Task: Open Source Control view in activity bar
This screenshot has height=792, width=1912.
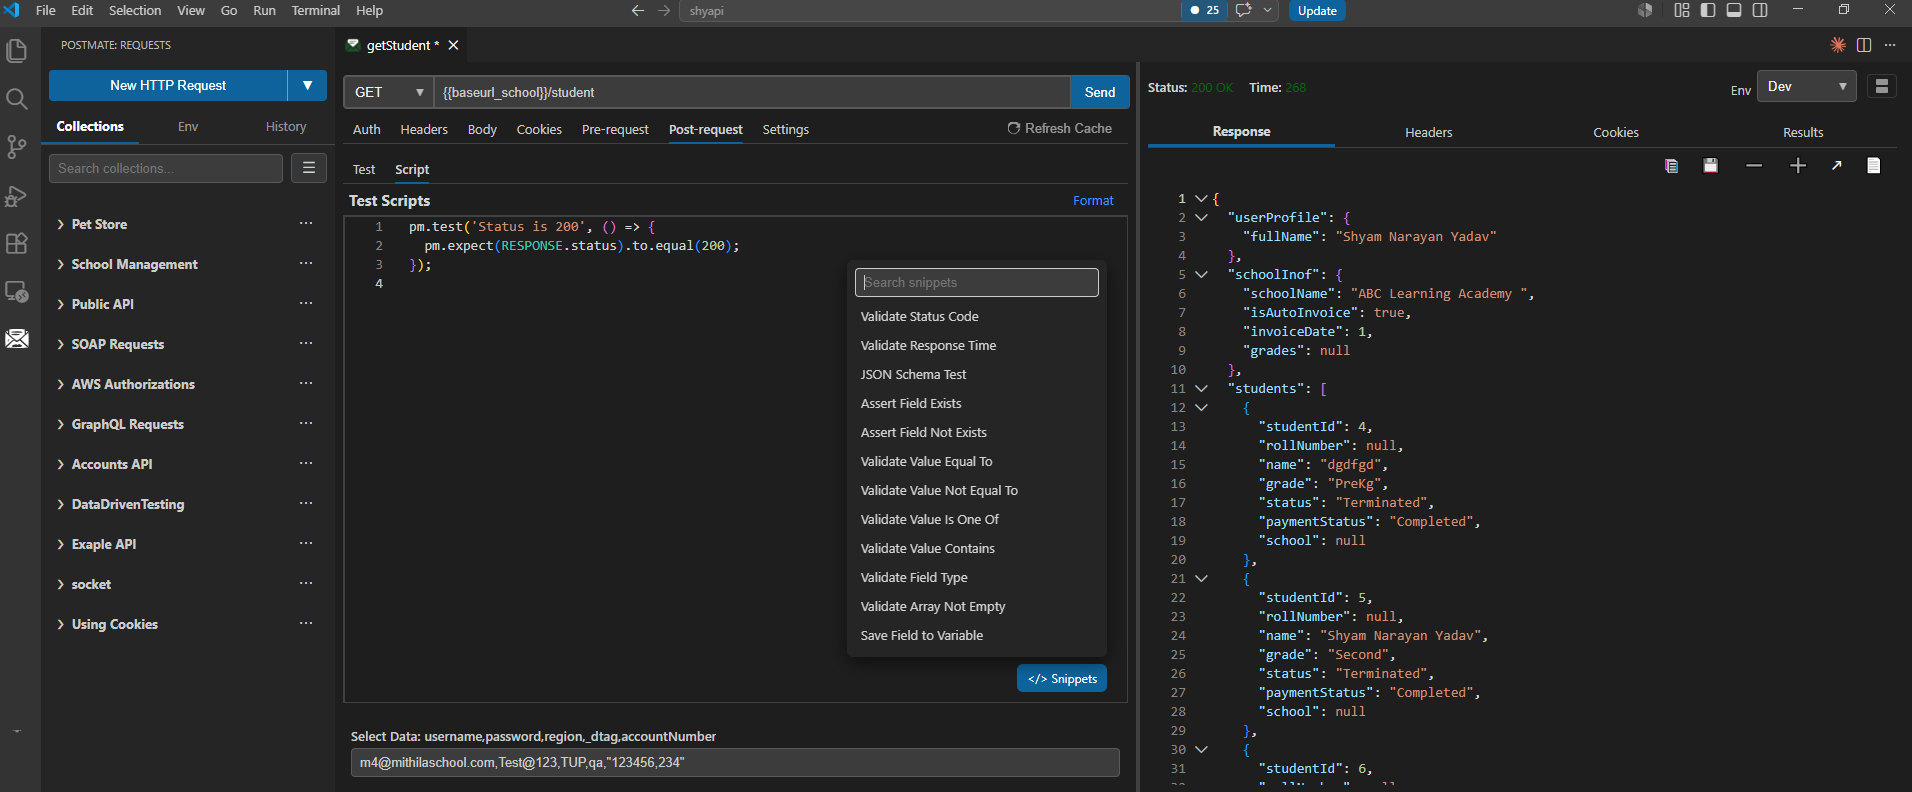Action: [x=17, y=147]
